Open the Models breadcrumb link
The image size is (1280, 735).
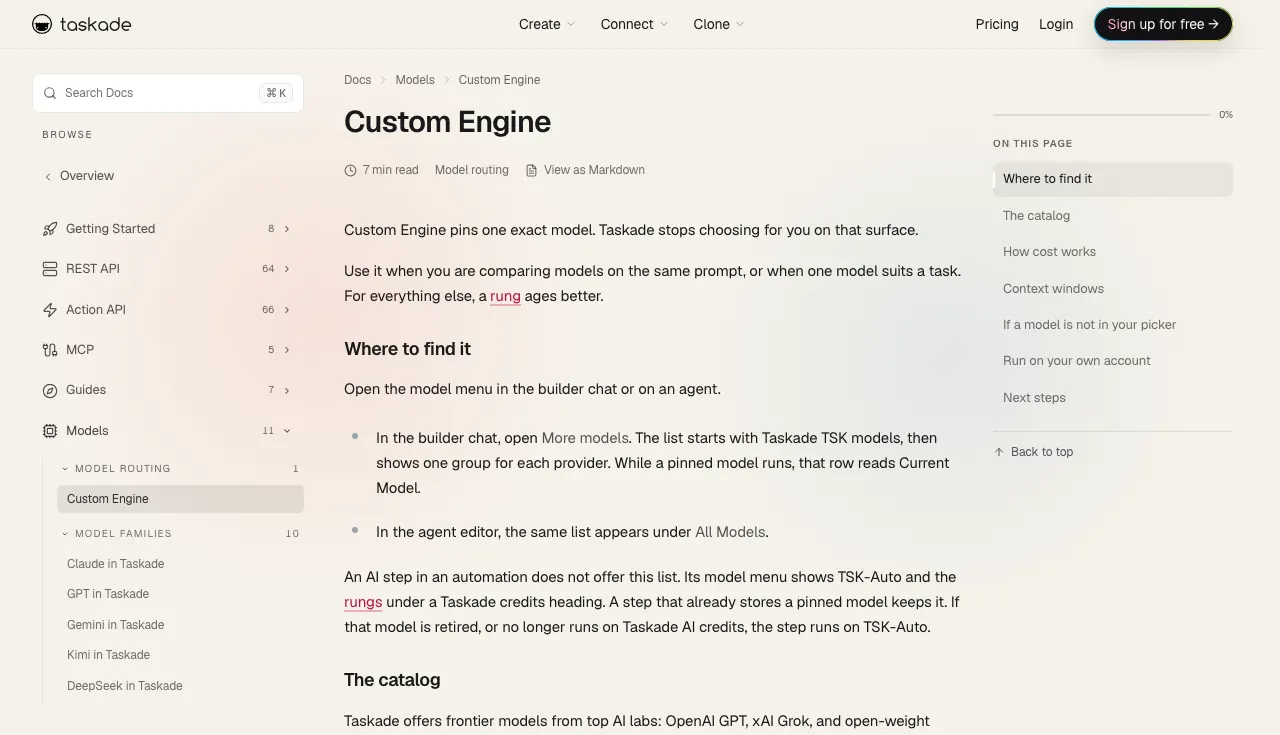415,80
